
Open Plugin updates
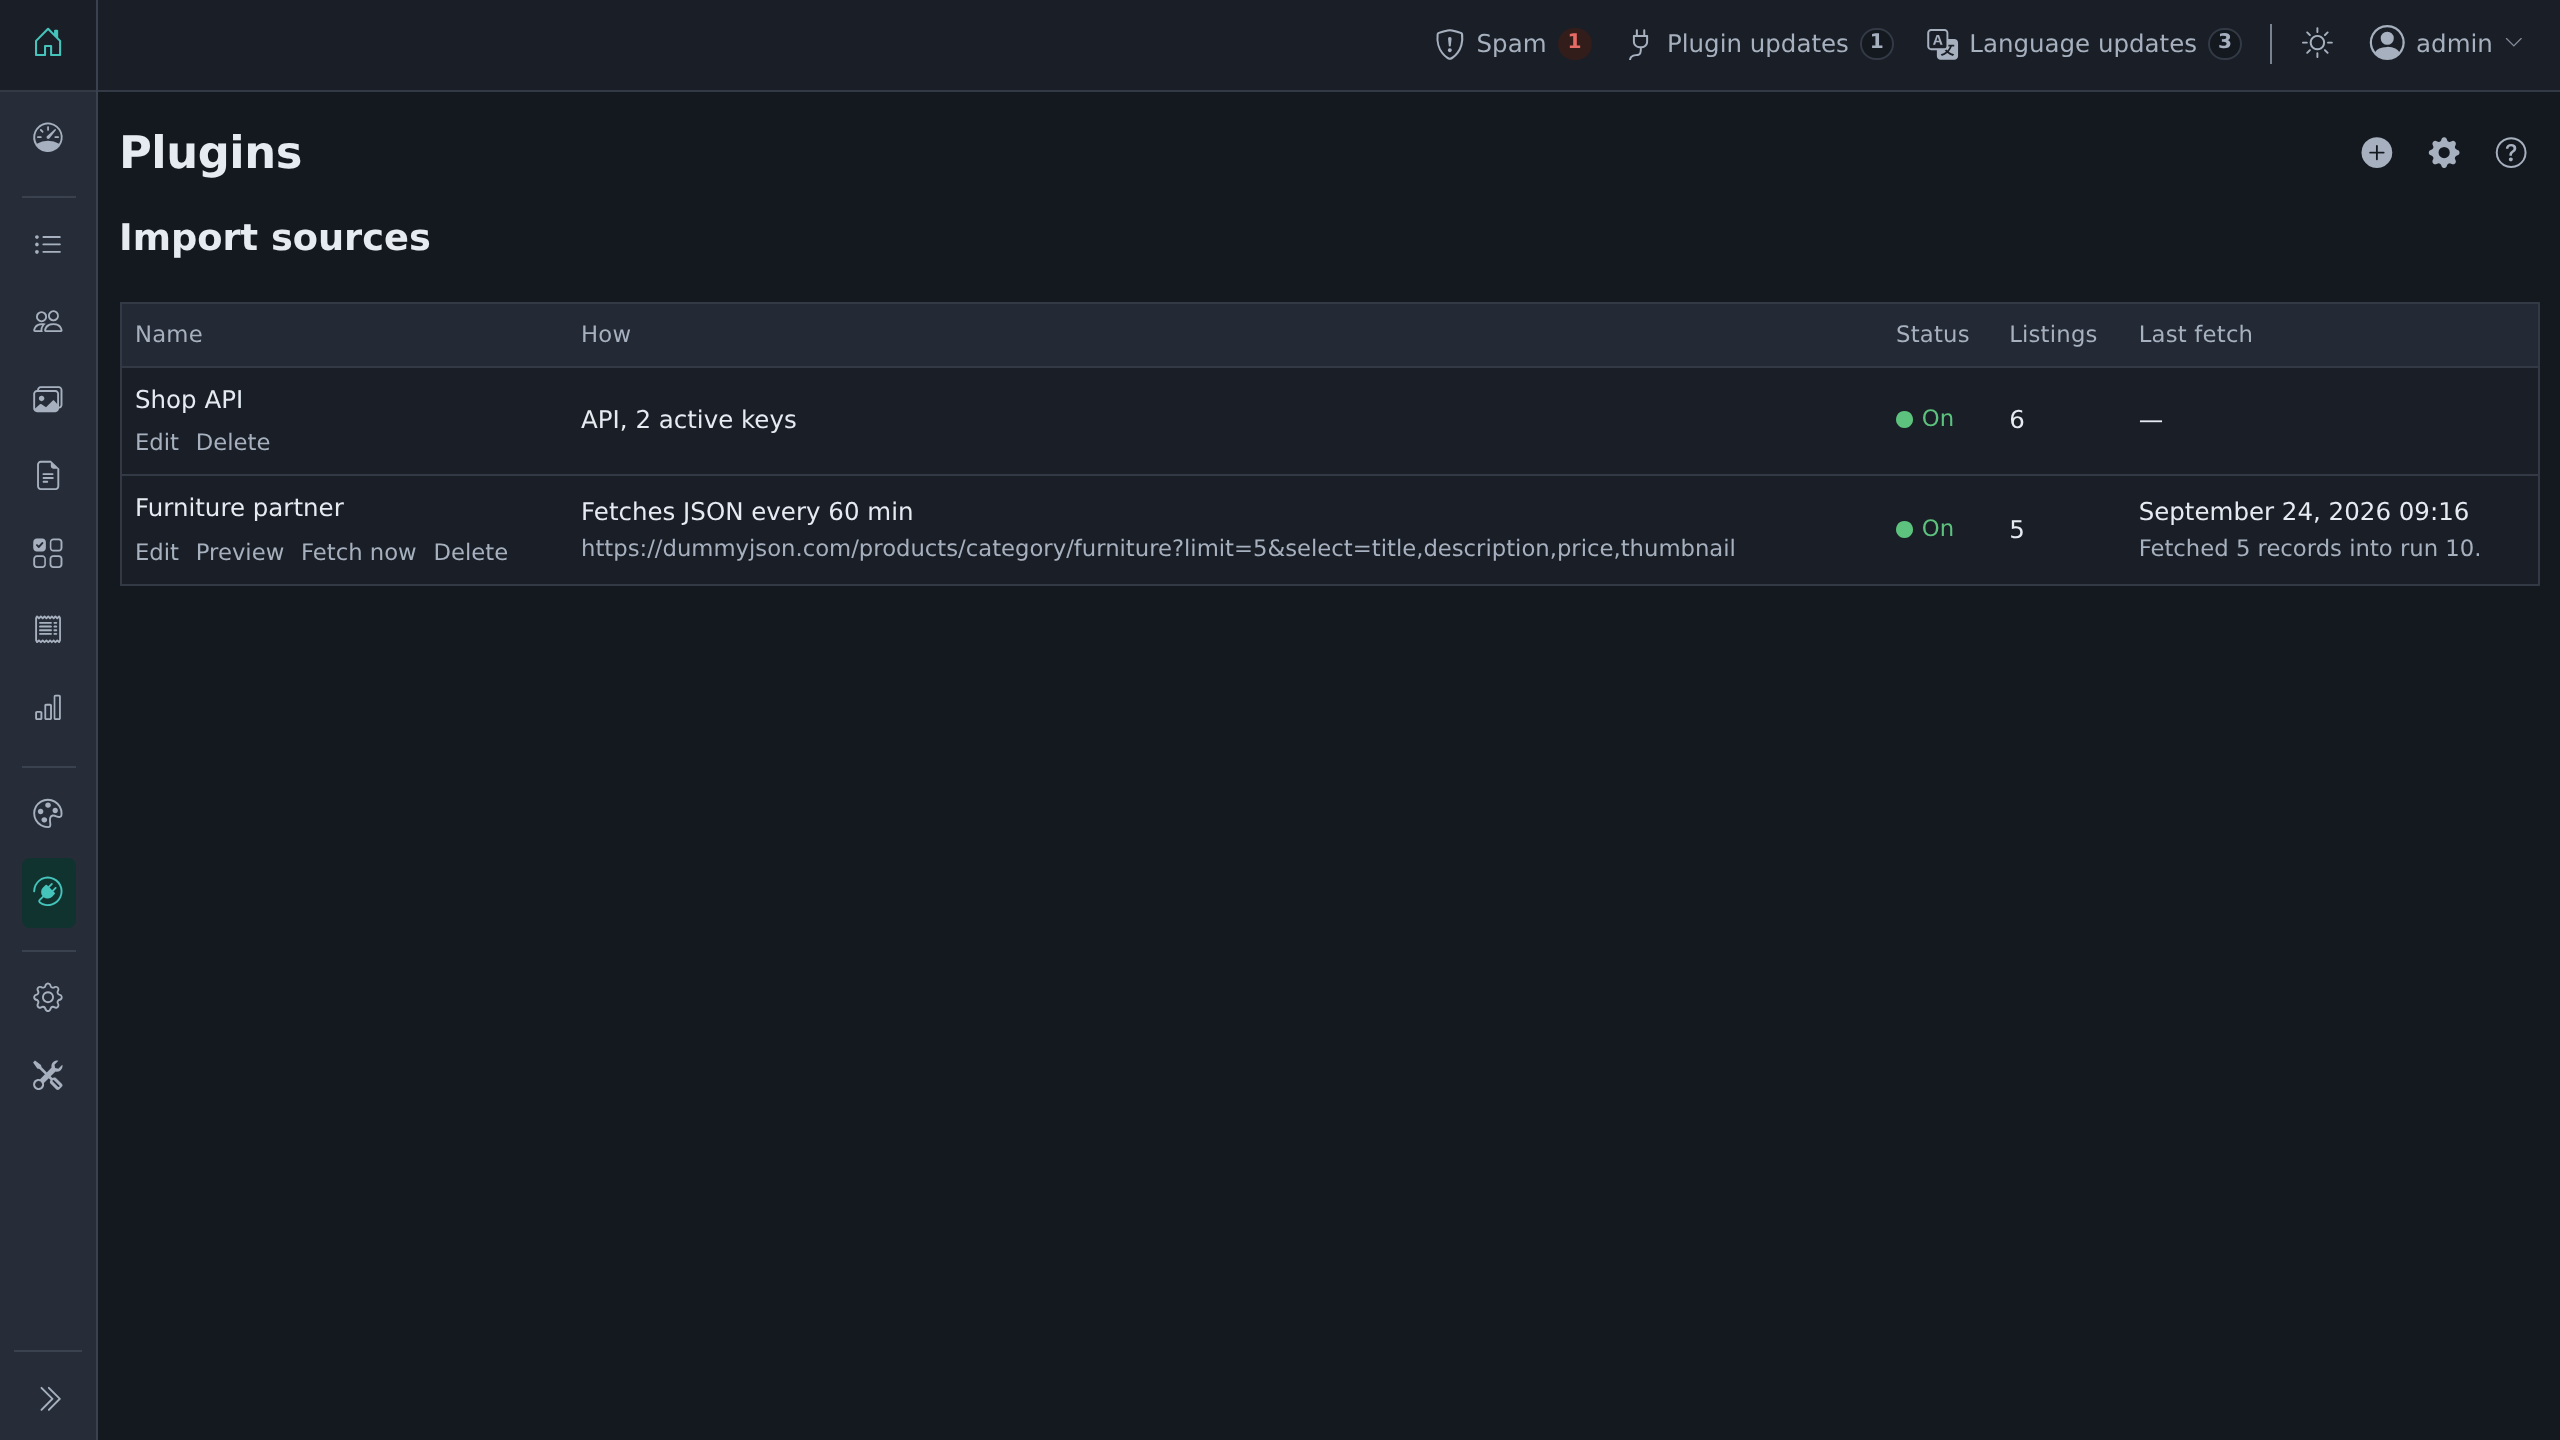(1759, 43)
